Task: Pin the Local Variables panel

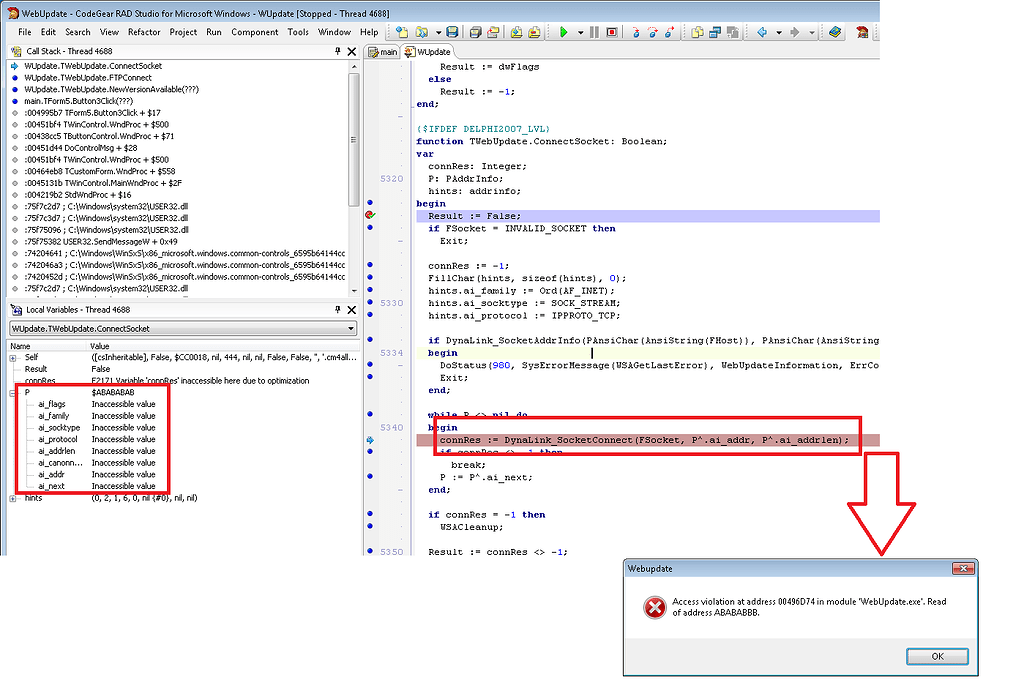Action: pos(337,310)
